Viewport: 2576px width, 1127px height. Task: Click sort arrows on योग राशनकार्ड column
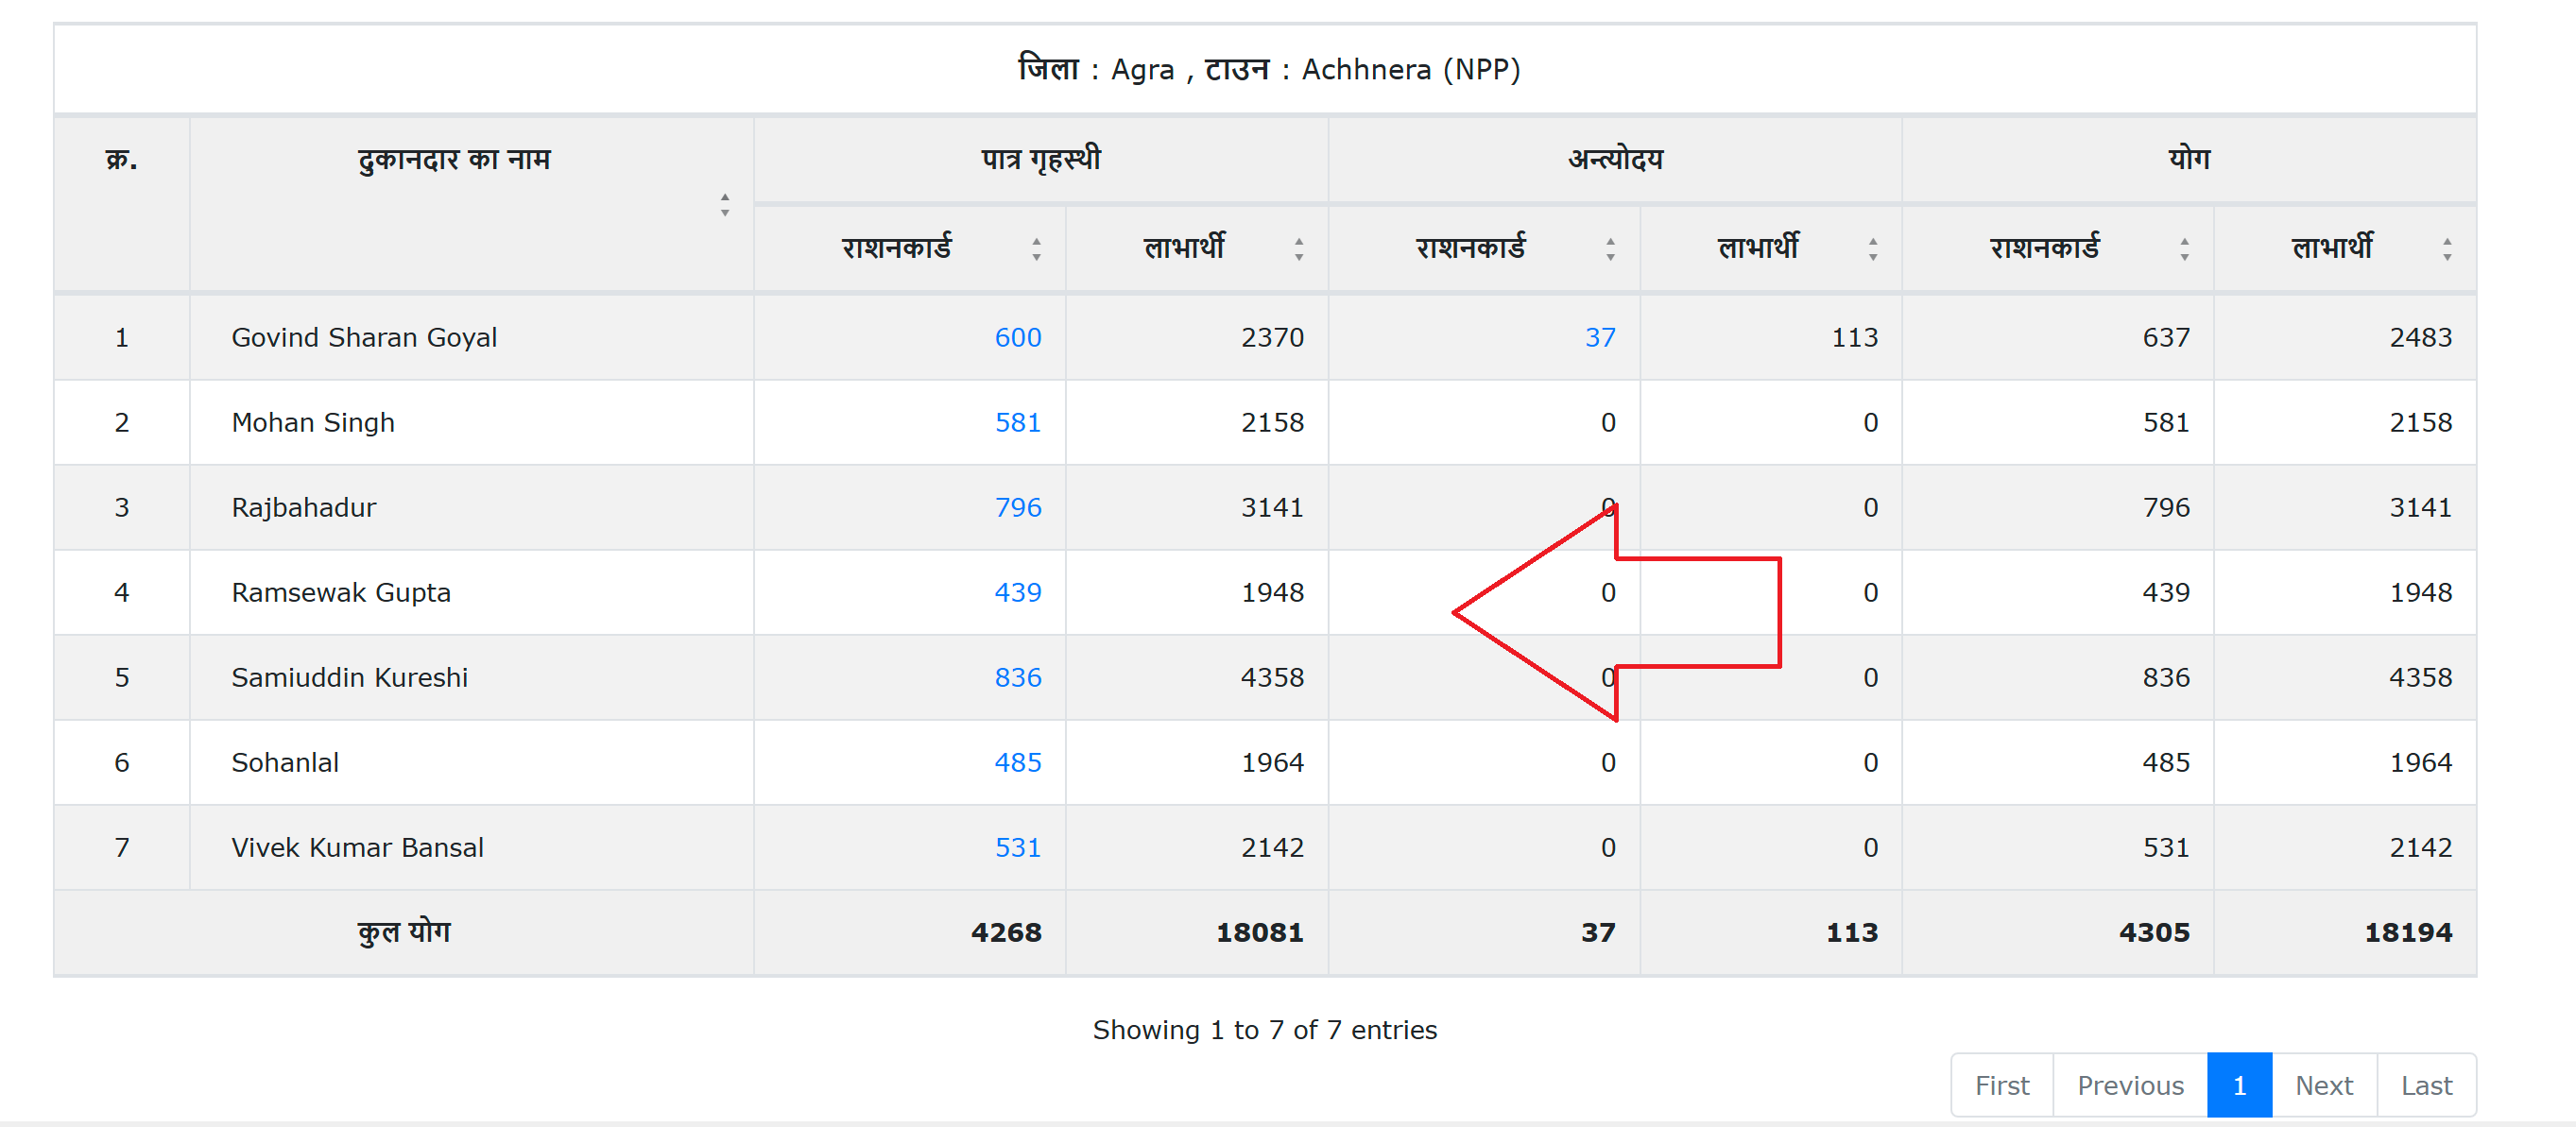click(2184, 249)
